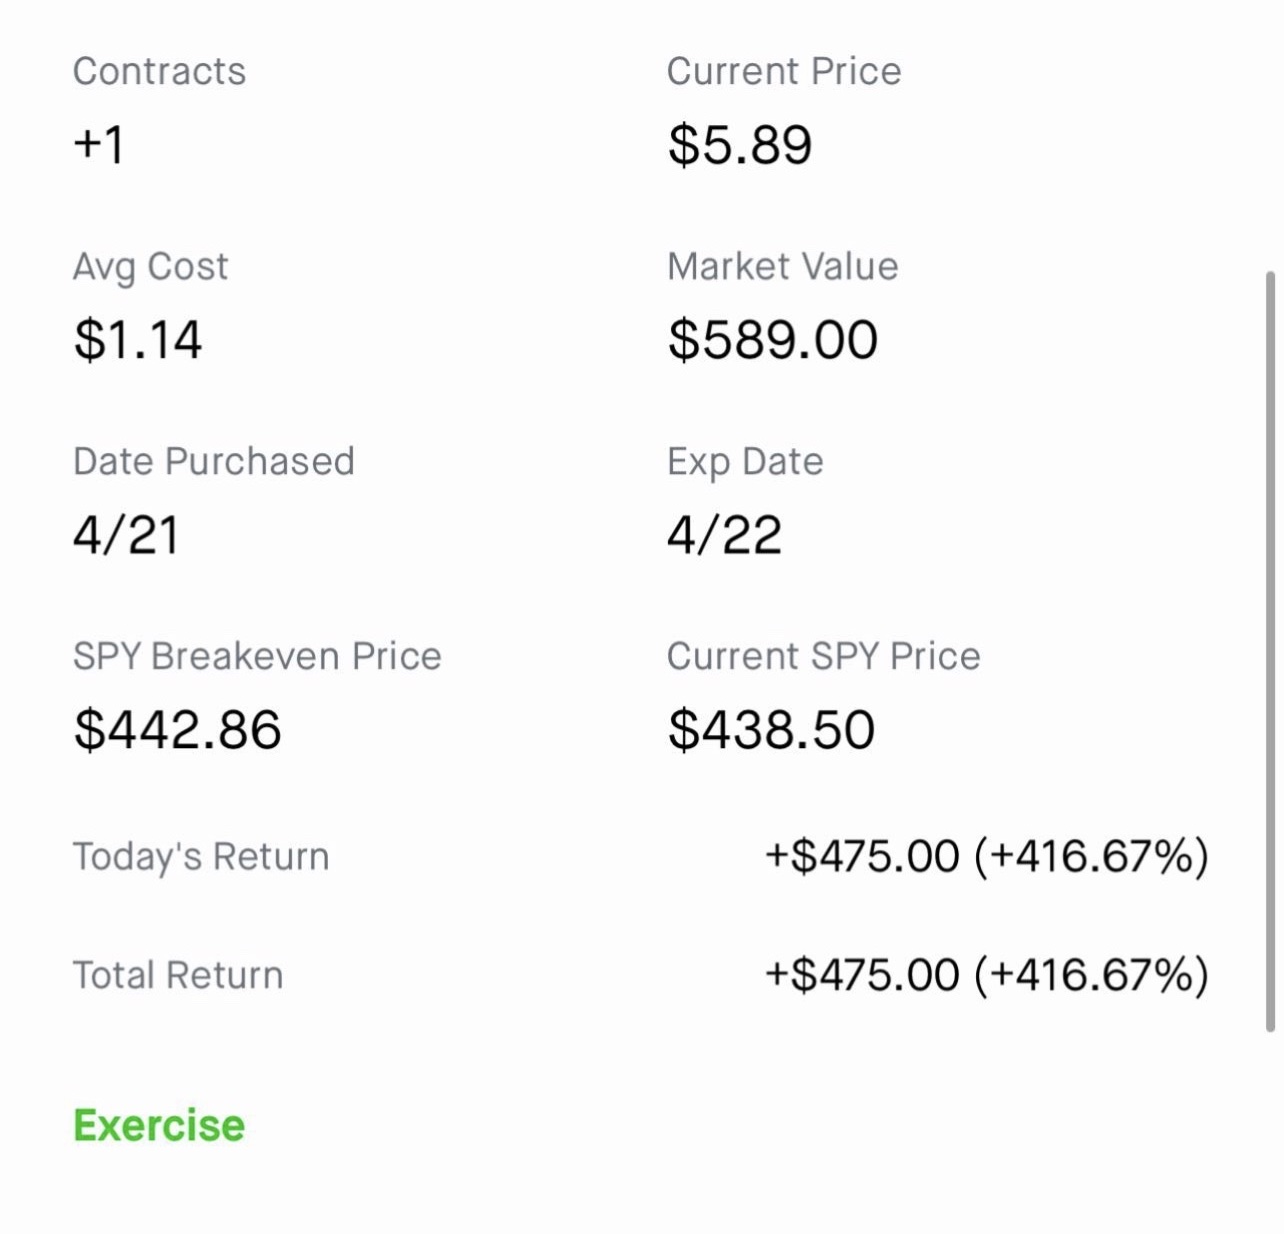Image resolution: width=1284 pixels, height=1234 pixels.
Task: Click the 4/21 purchase date
Action: pos(126,535)
